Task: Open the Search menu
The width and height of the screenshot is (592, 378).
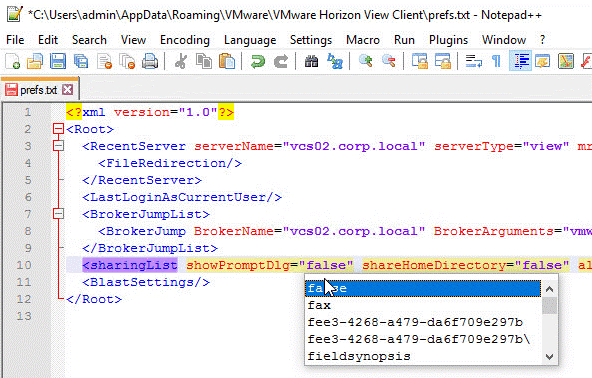Action: [89, 40]
